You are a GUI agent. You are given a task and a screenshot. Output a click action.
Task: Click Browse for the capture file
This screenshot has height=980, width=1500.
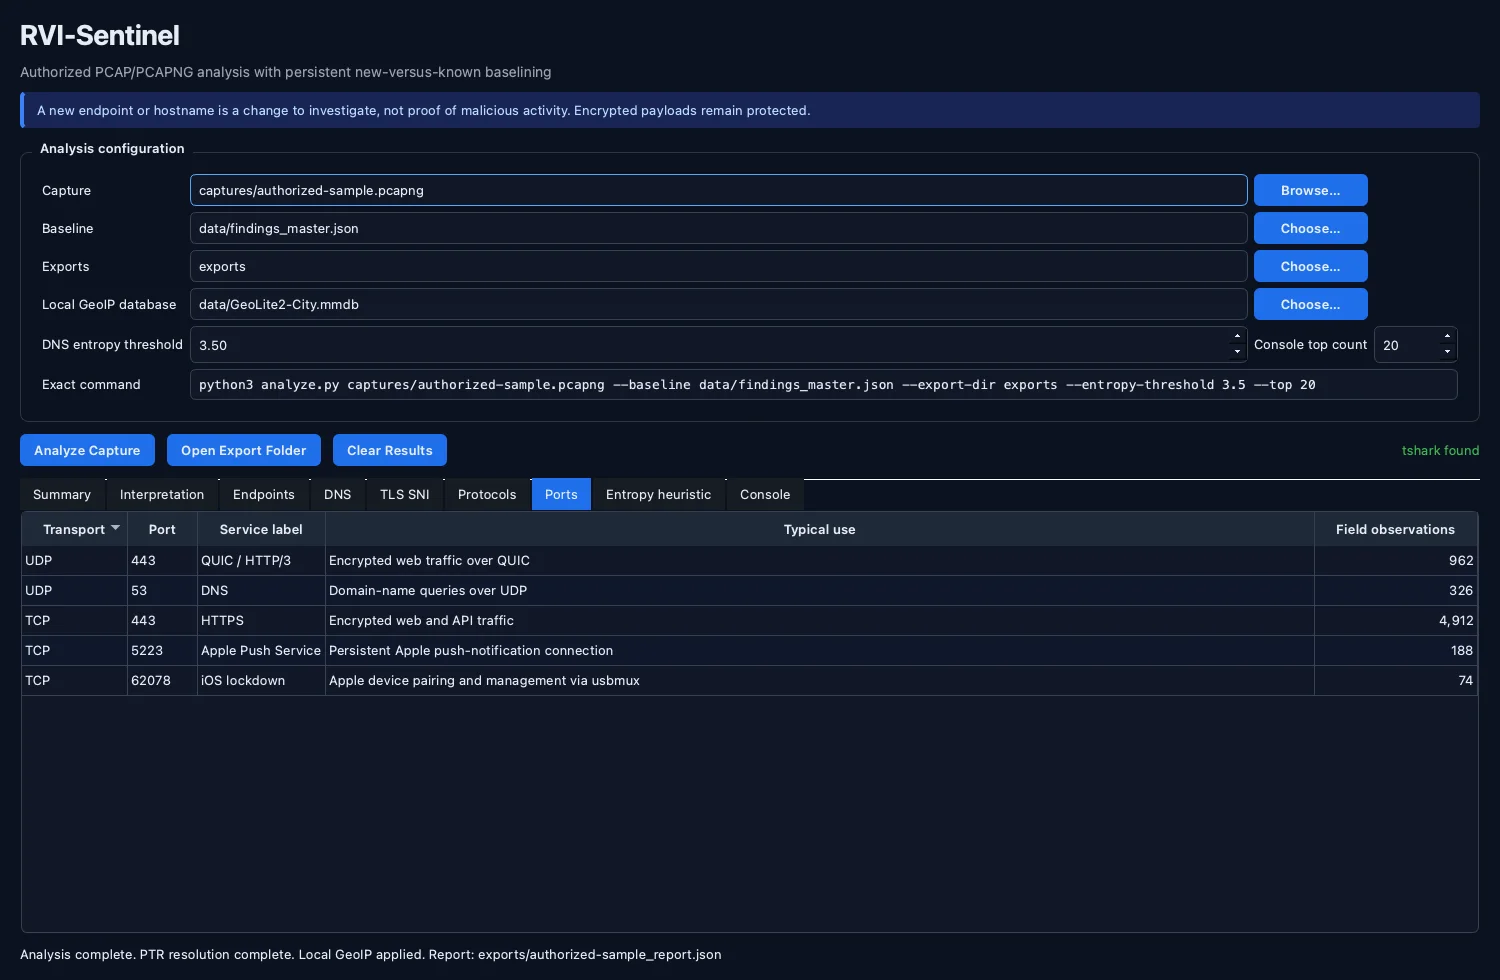click(x=1310, y=190)
